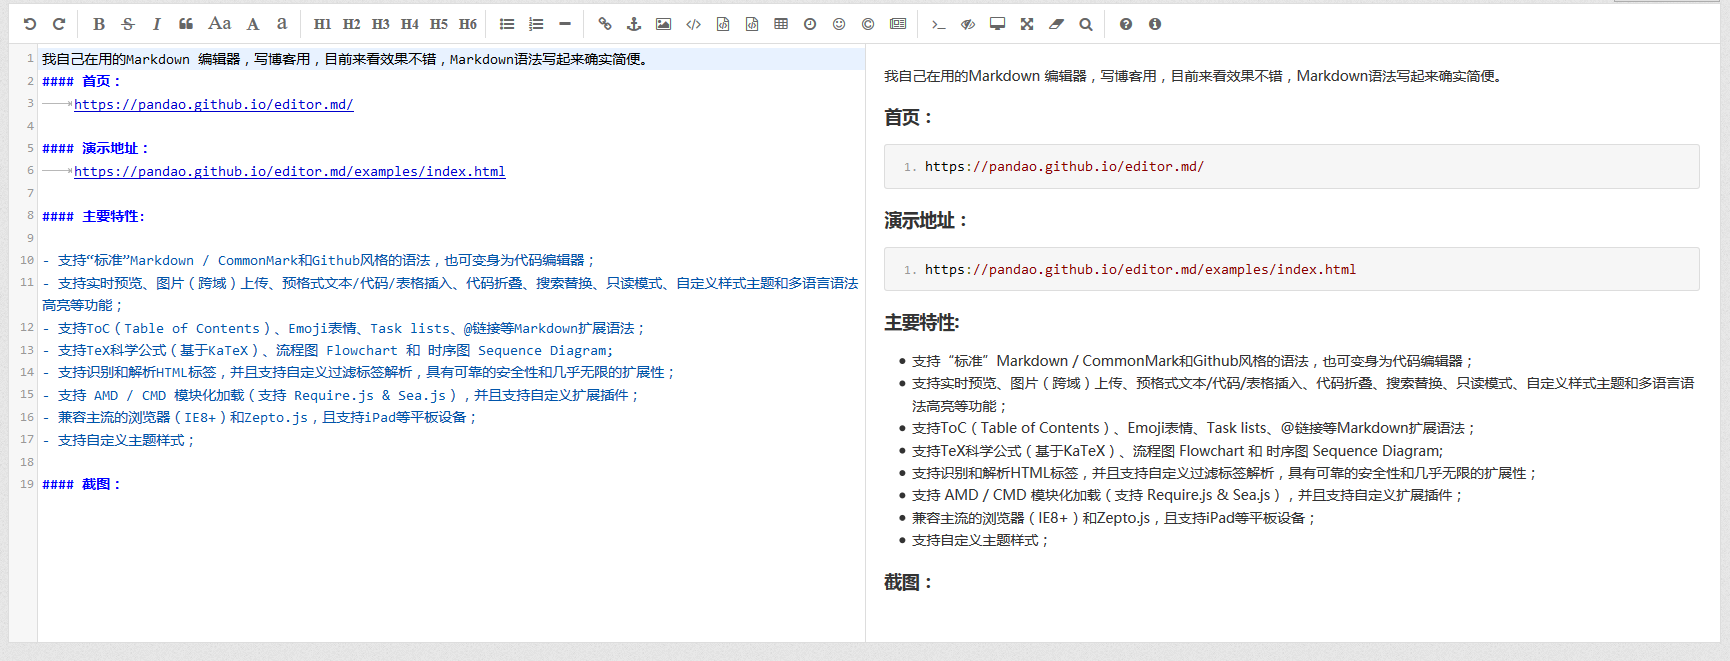Screen dimensions: 1730x661
Task: Place the cursor on editor line 19 截图 heading
Action: pos(100,485)
